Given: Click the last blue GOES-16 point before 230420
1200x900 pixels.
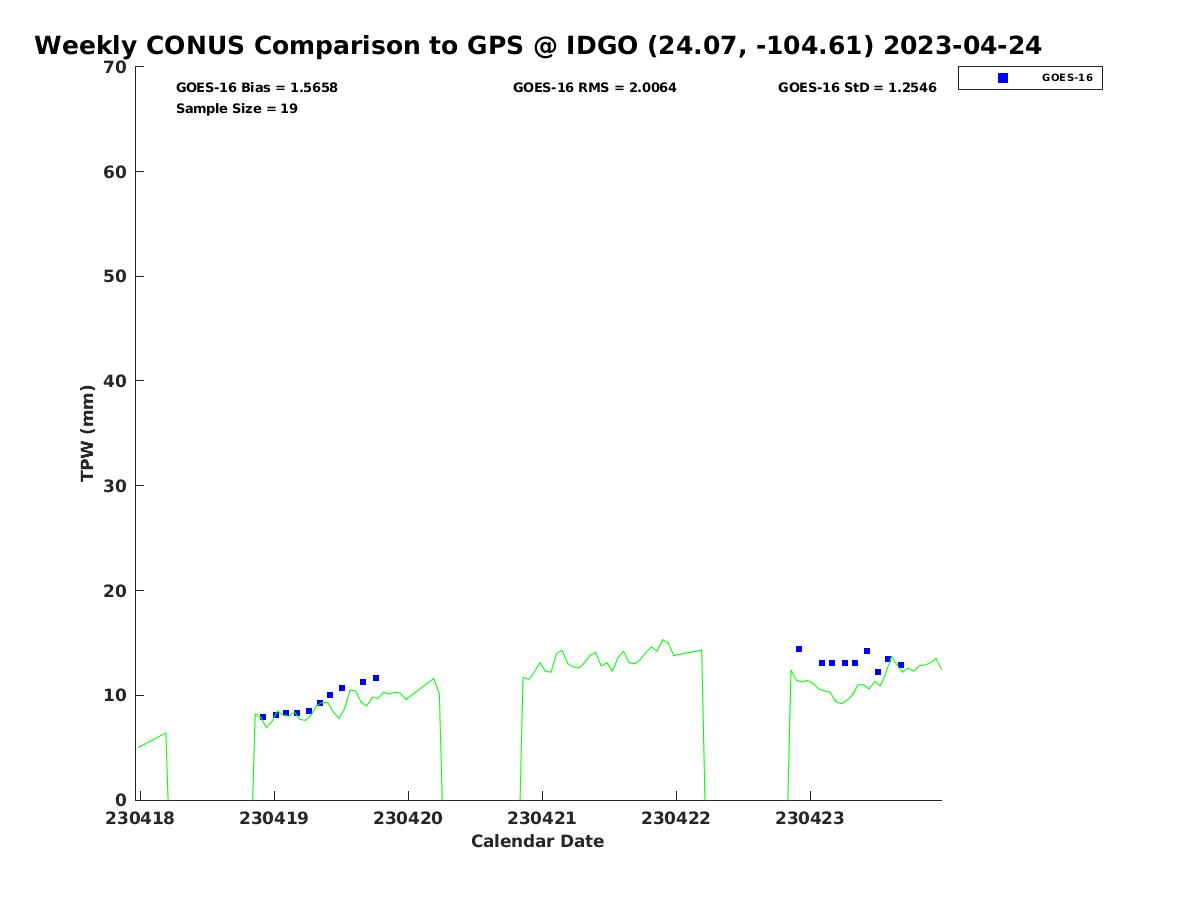Looking at the screenshot, I should (x=376, y=678).
